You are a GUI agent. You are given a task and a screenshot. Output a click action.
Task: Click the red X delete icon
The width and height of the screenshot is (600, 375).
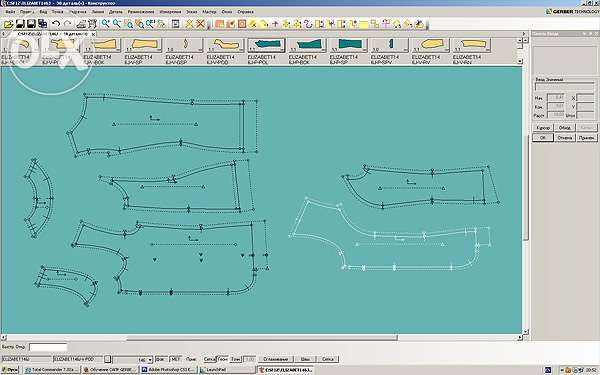point(200,24)
